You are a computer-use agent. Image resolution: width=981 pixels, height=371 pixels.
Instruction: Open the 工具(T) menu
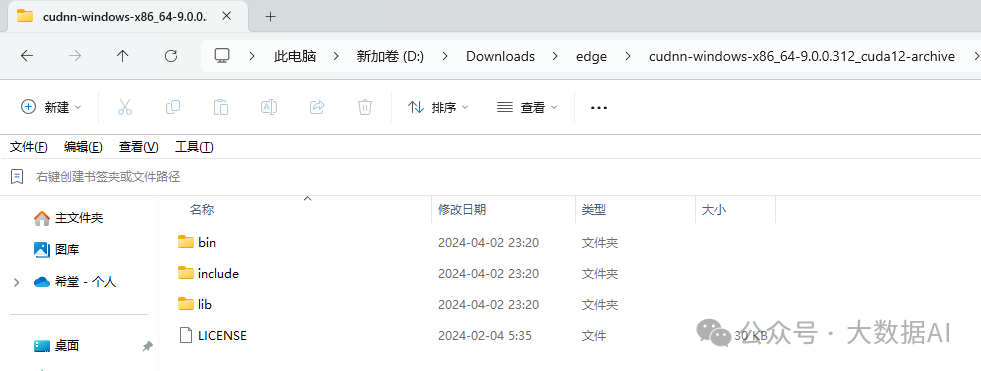click(x=194, y=147)
